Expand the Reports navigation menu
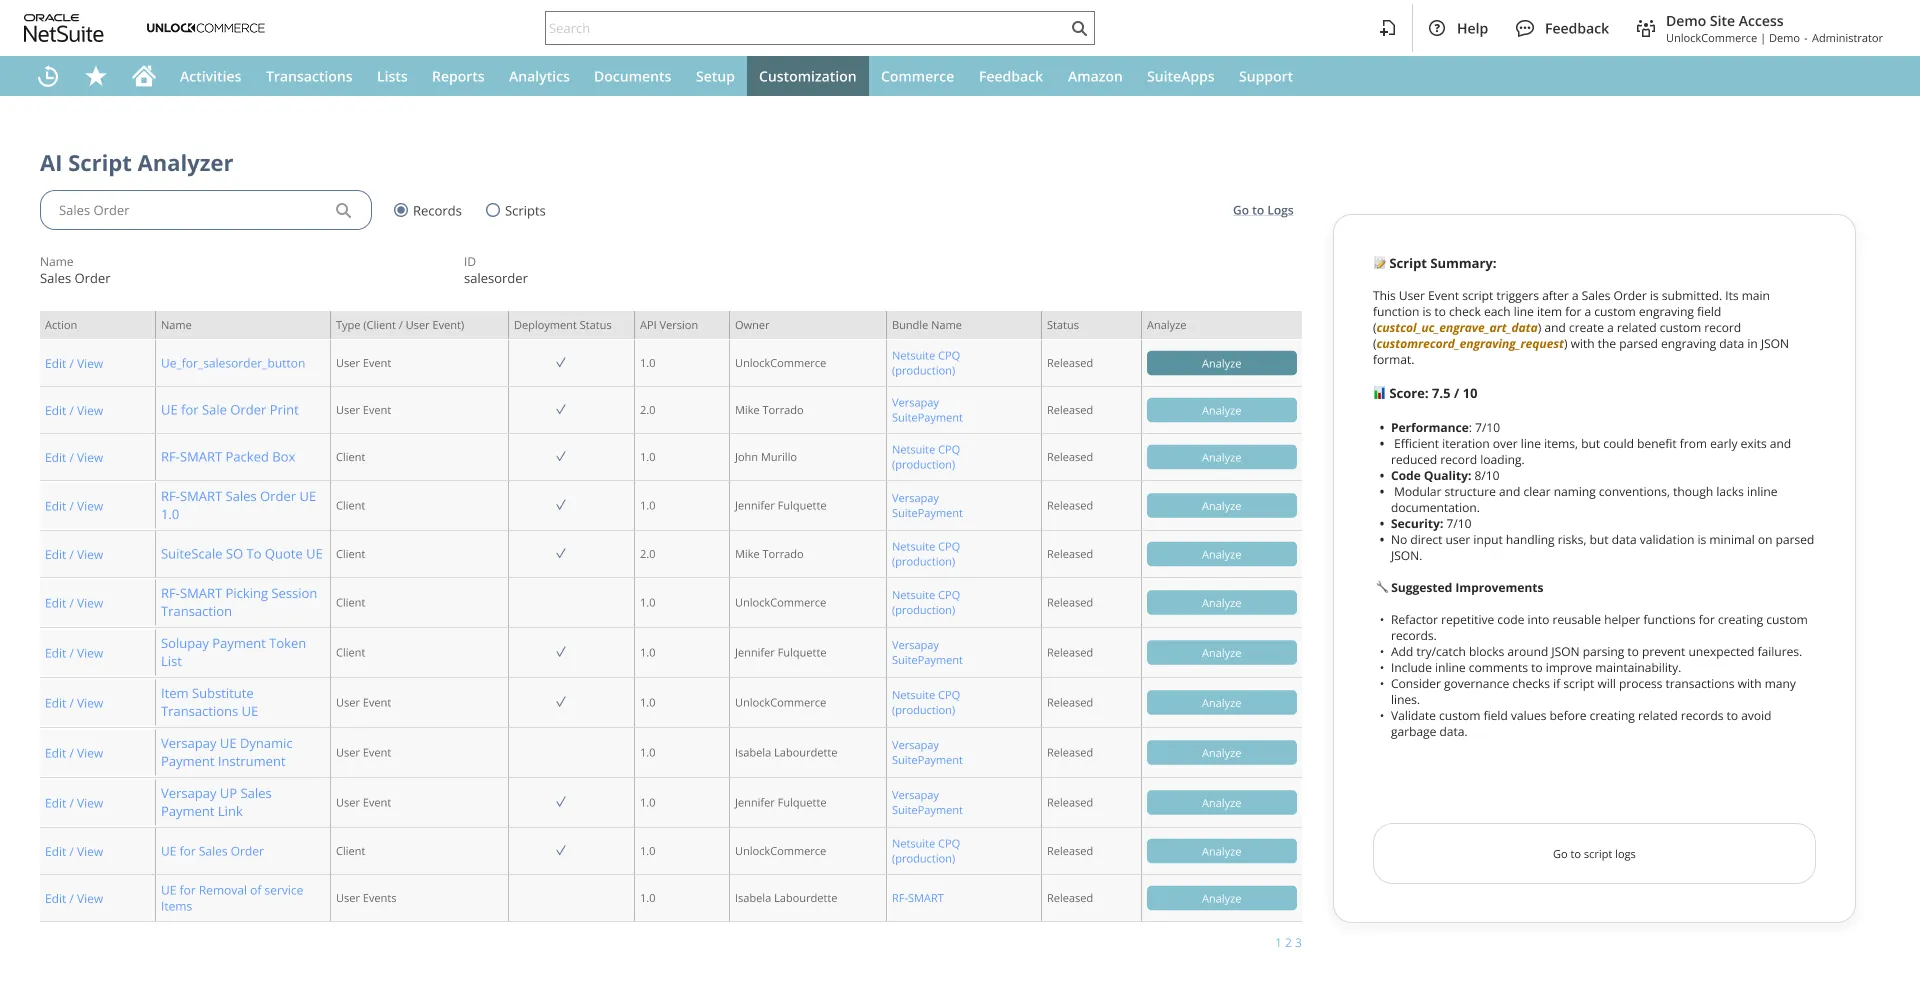The height and width of the screenshot is (995, 1920). click(458, 77)
